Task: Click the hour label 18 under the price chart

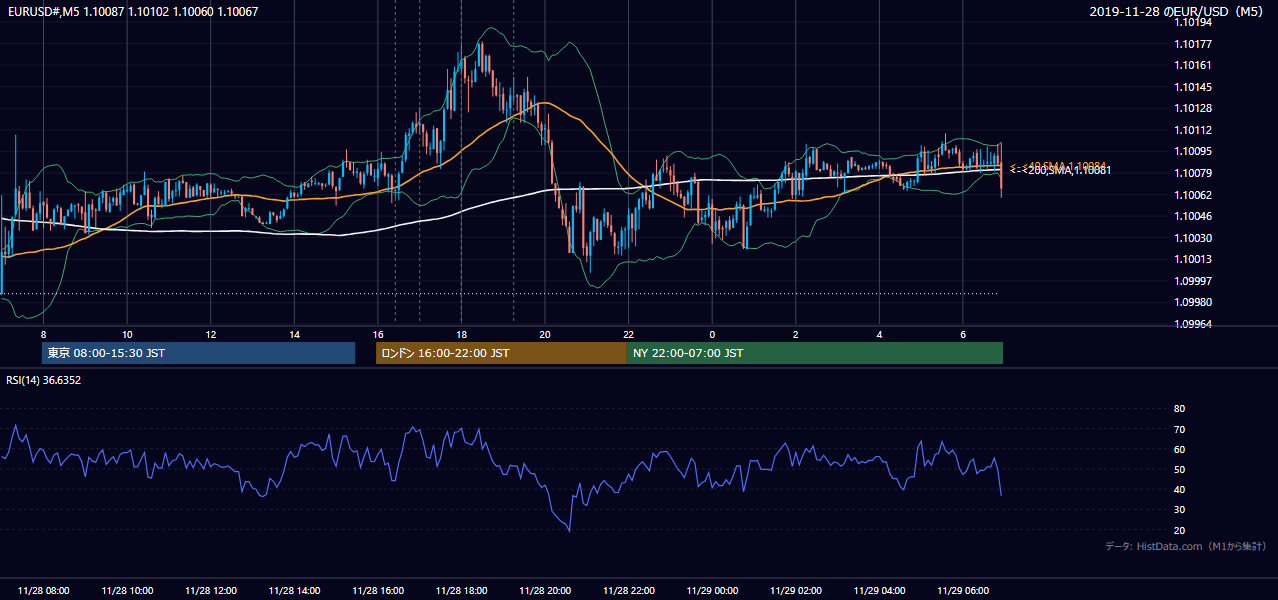Action: 461,334
